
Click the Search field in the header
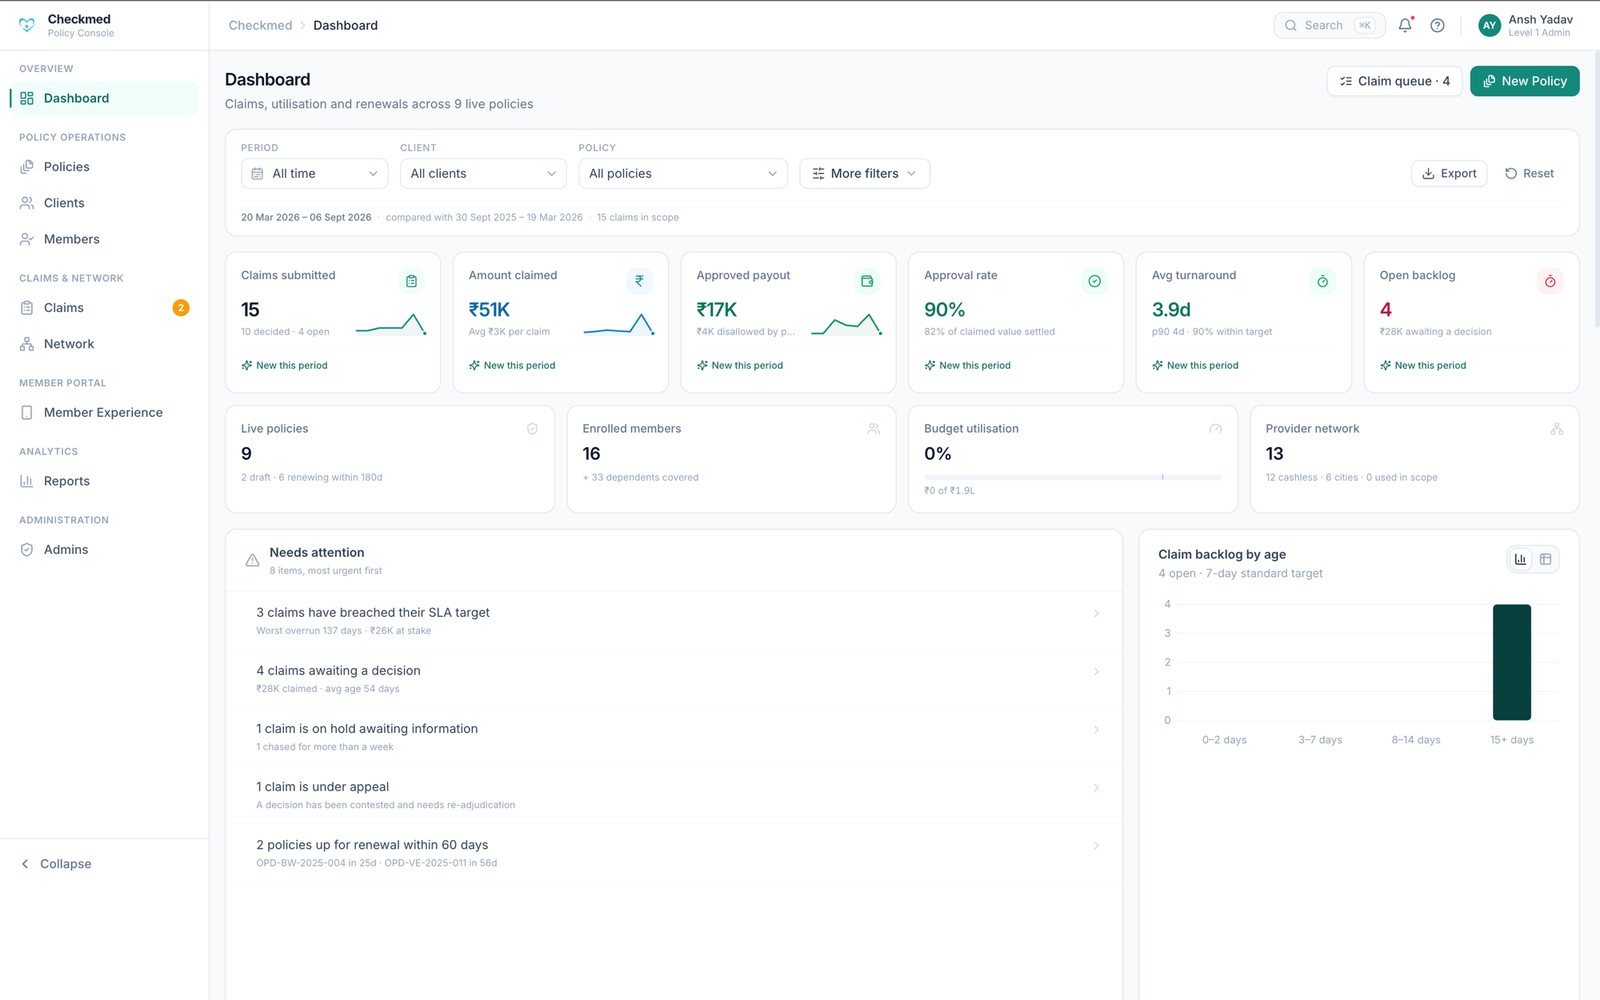point(1329,25)
